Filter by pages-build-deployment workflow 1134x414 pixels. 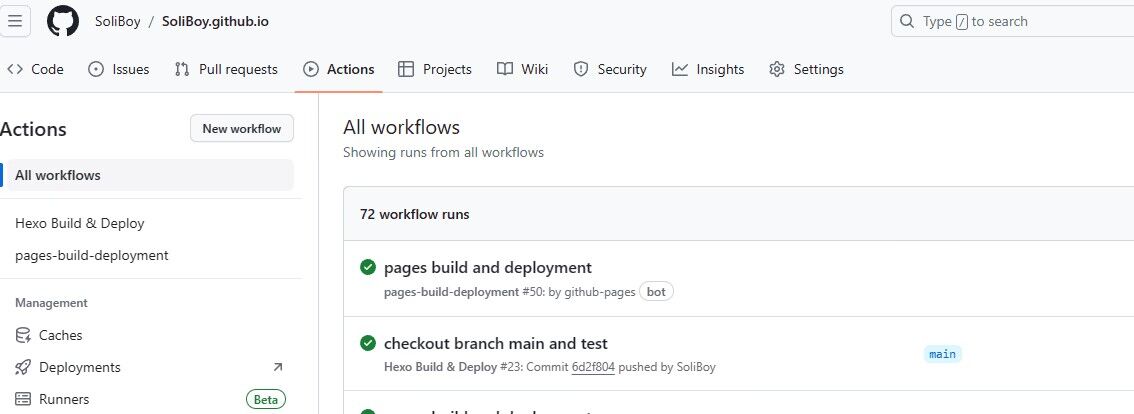pyautogui.click(x=92, y=255)
